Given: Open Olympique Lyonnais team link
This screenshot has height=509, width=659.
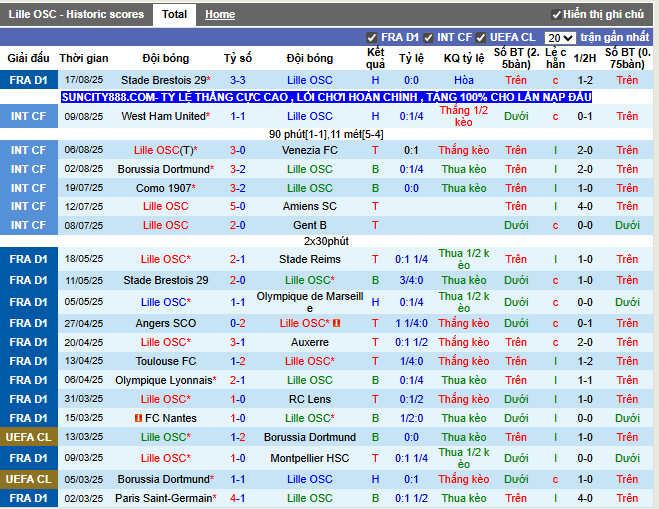Looking at the screenshot, I should click(163, 380).
